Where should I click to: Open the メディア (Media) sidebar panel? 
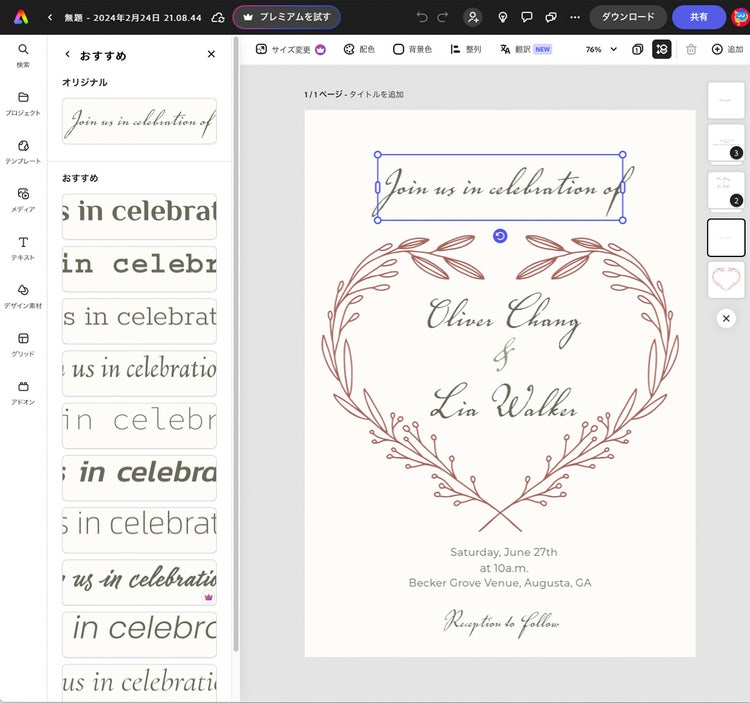point(23,199)
